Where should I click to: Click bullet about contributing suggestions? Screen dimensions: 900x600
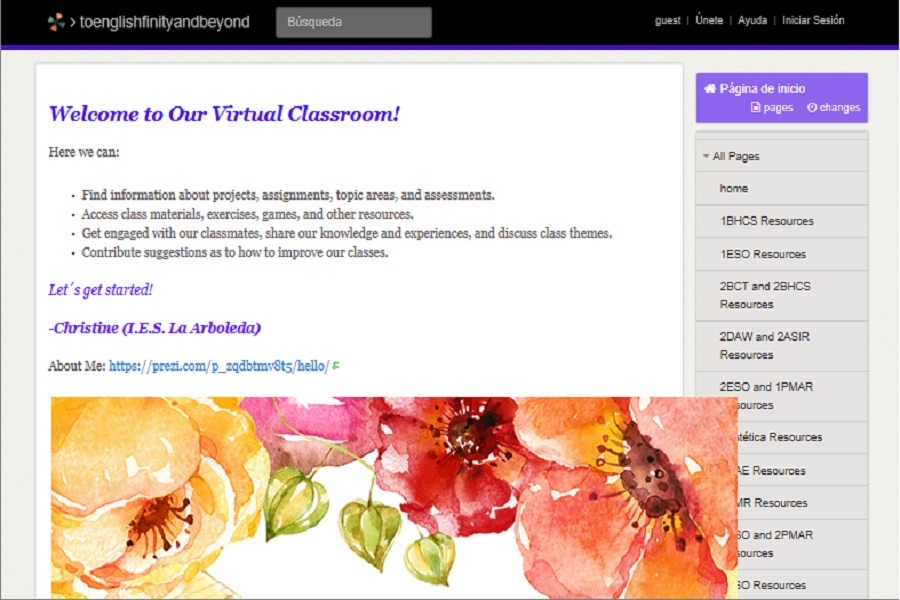click(x=235, y=253)
